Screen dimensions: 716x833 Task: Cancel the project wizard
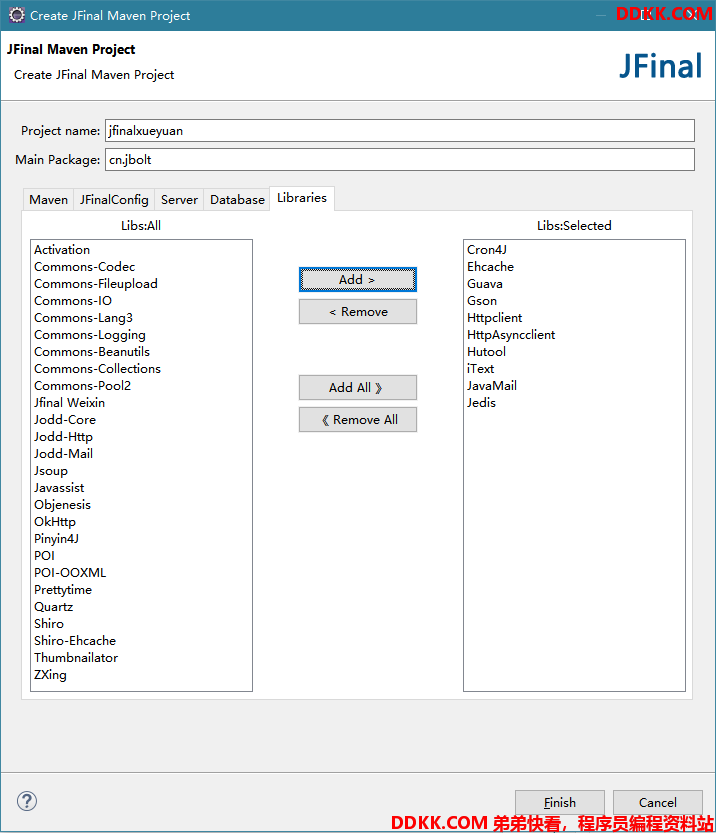click(658, 802)
